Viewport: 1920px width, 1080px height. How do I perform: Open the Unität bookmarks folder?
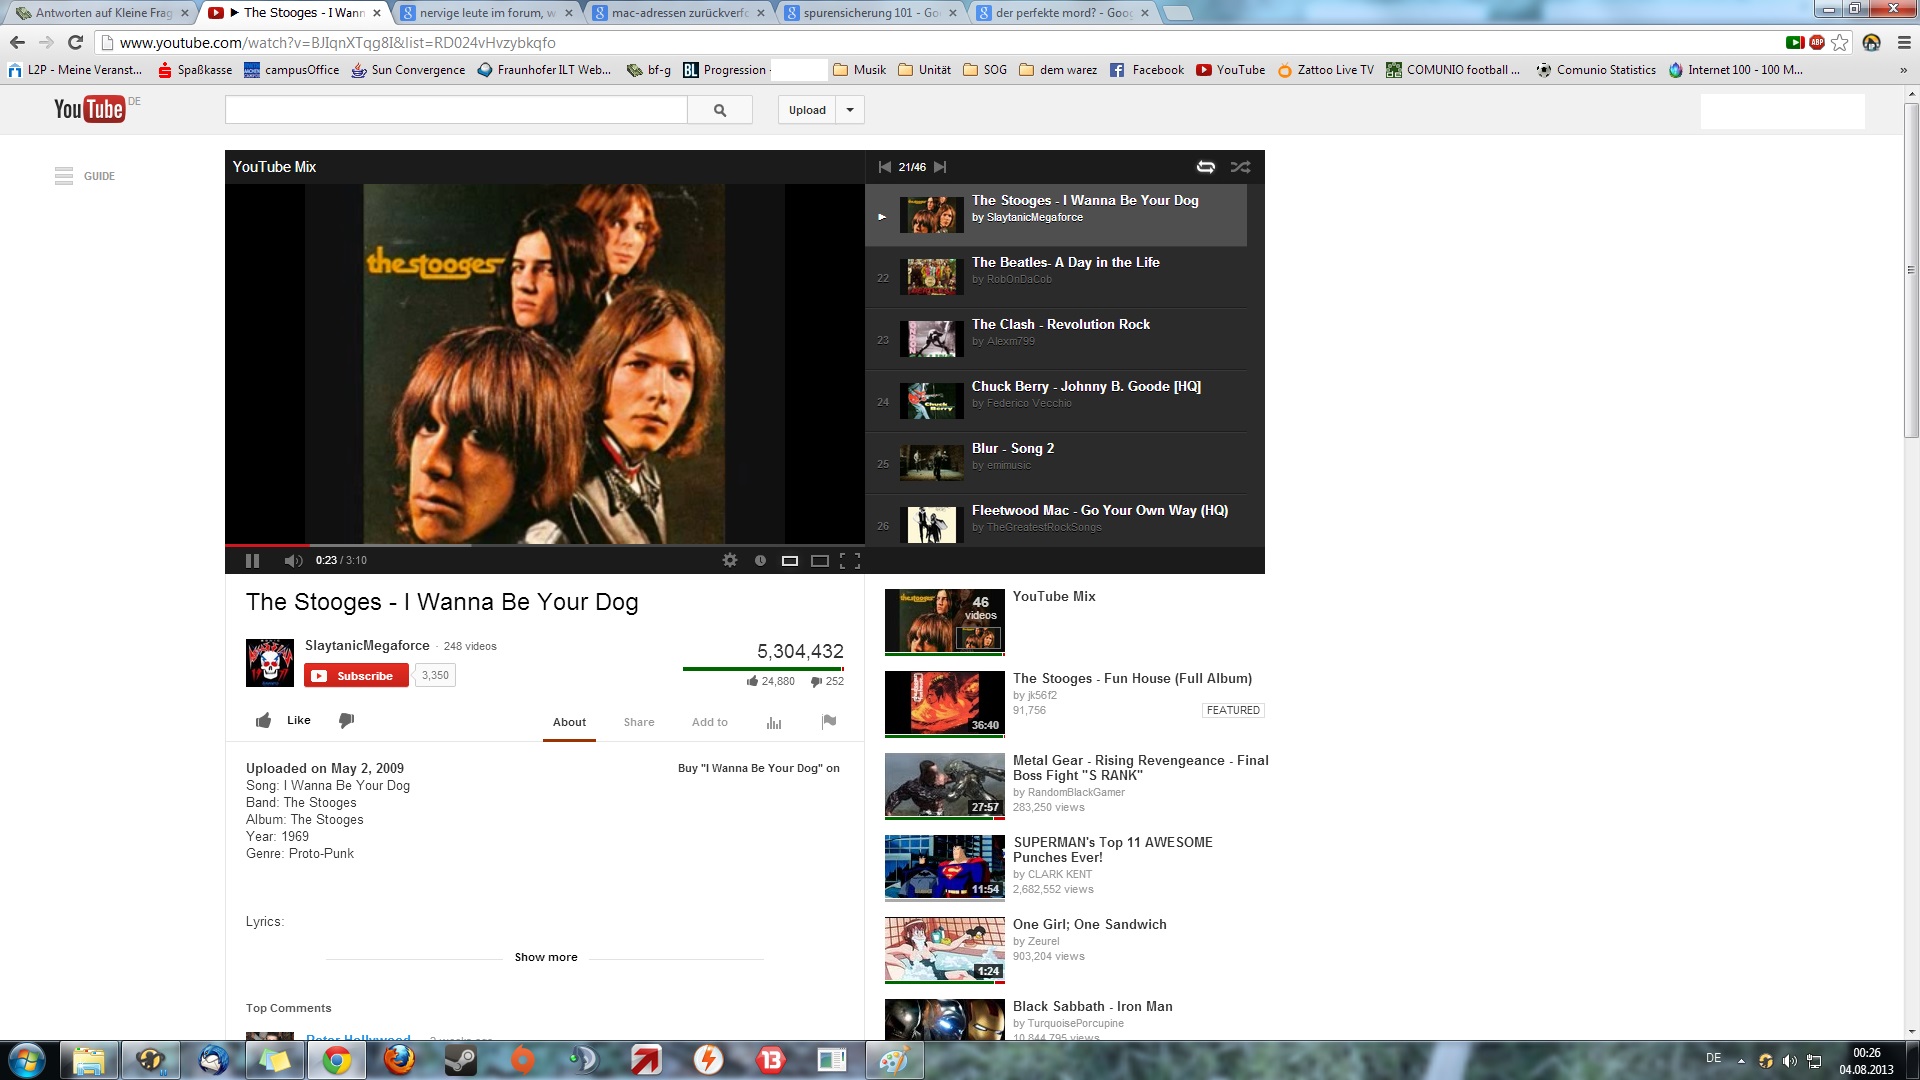click(x=925, y=70)
